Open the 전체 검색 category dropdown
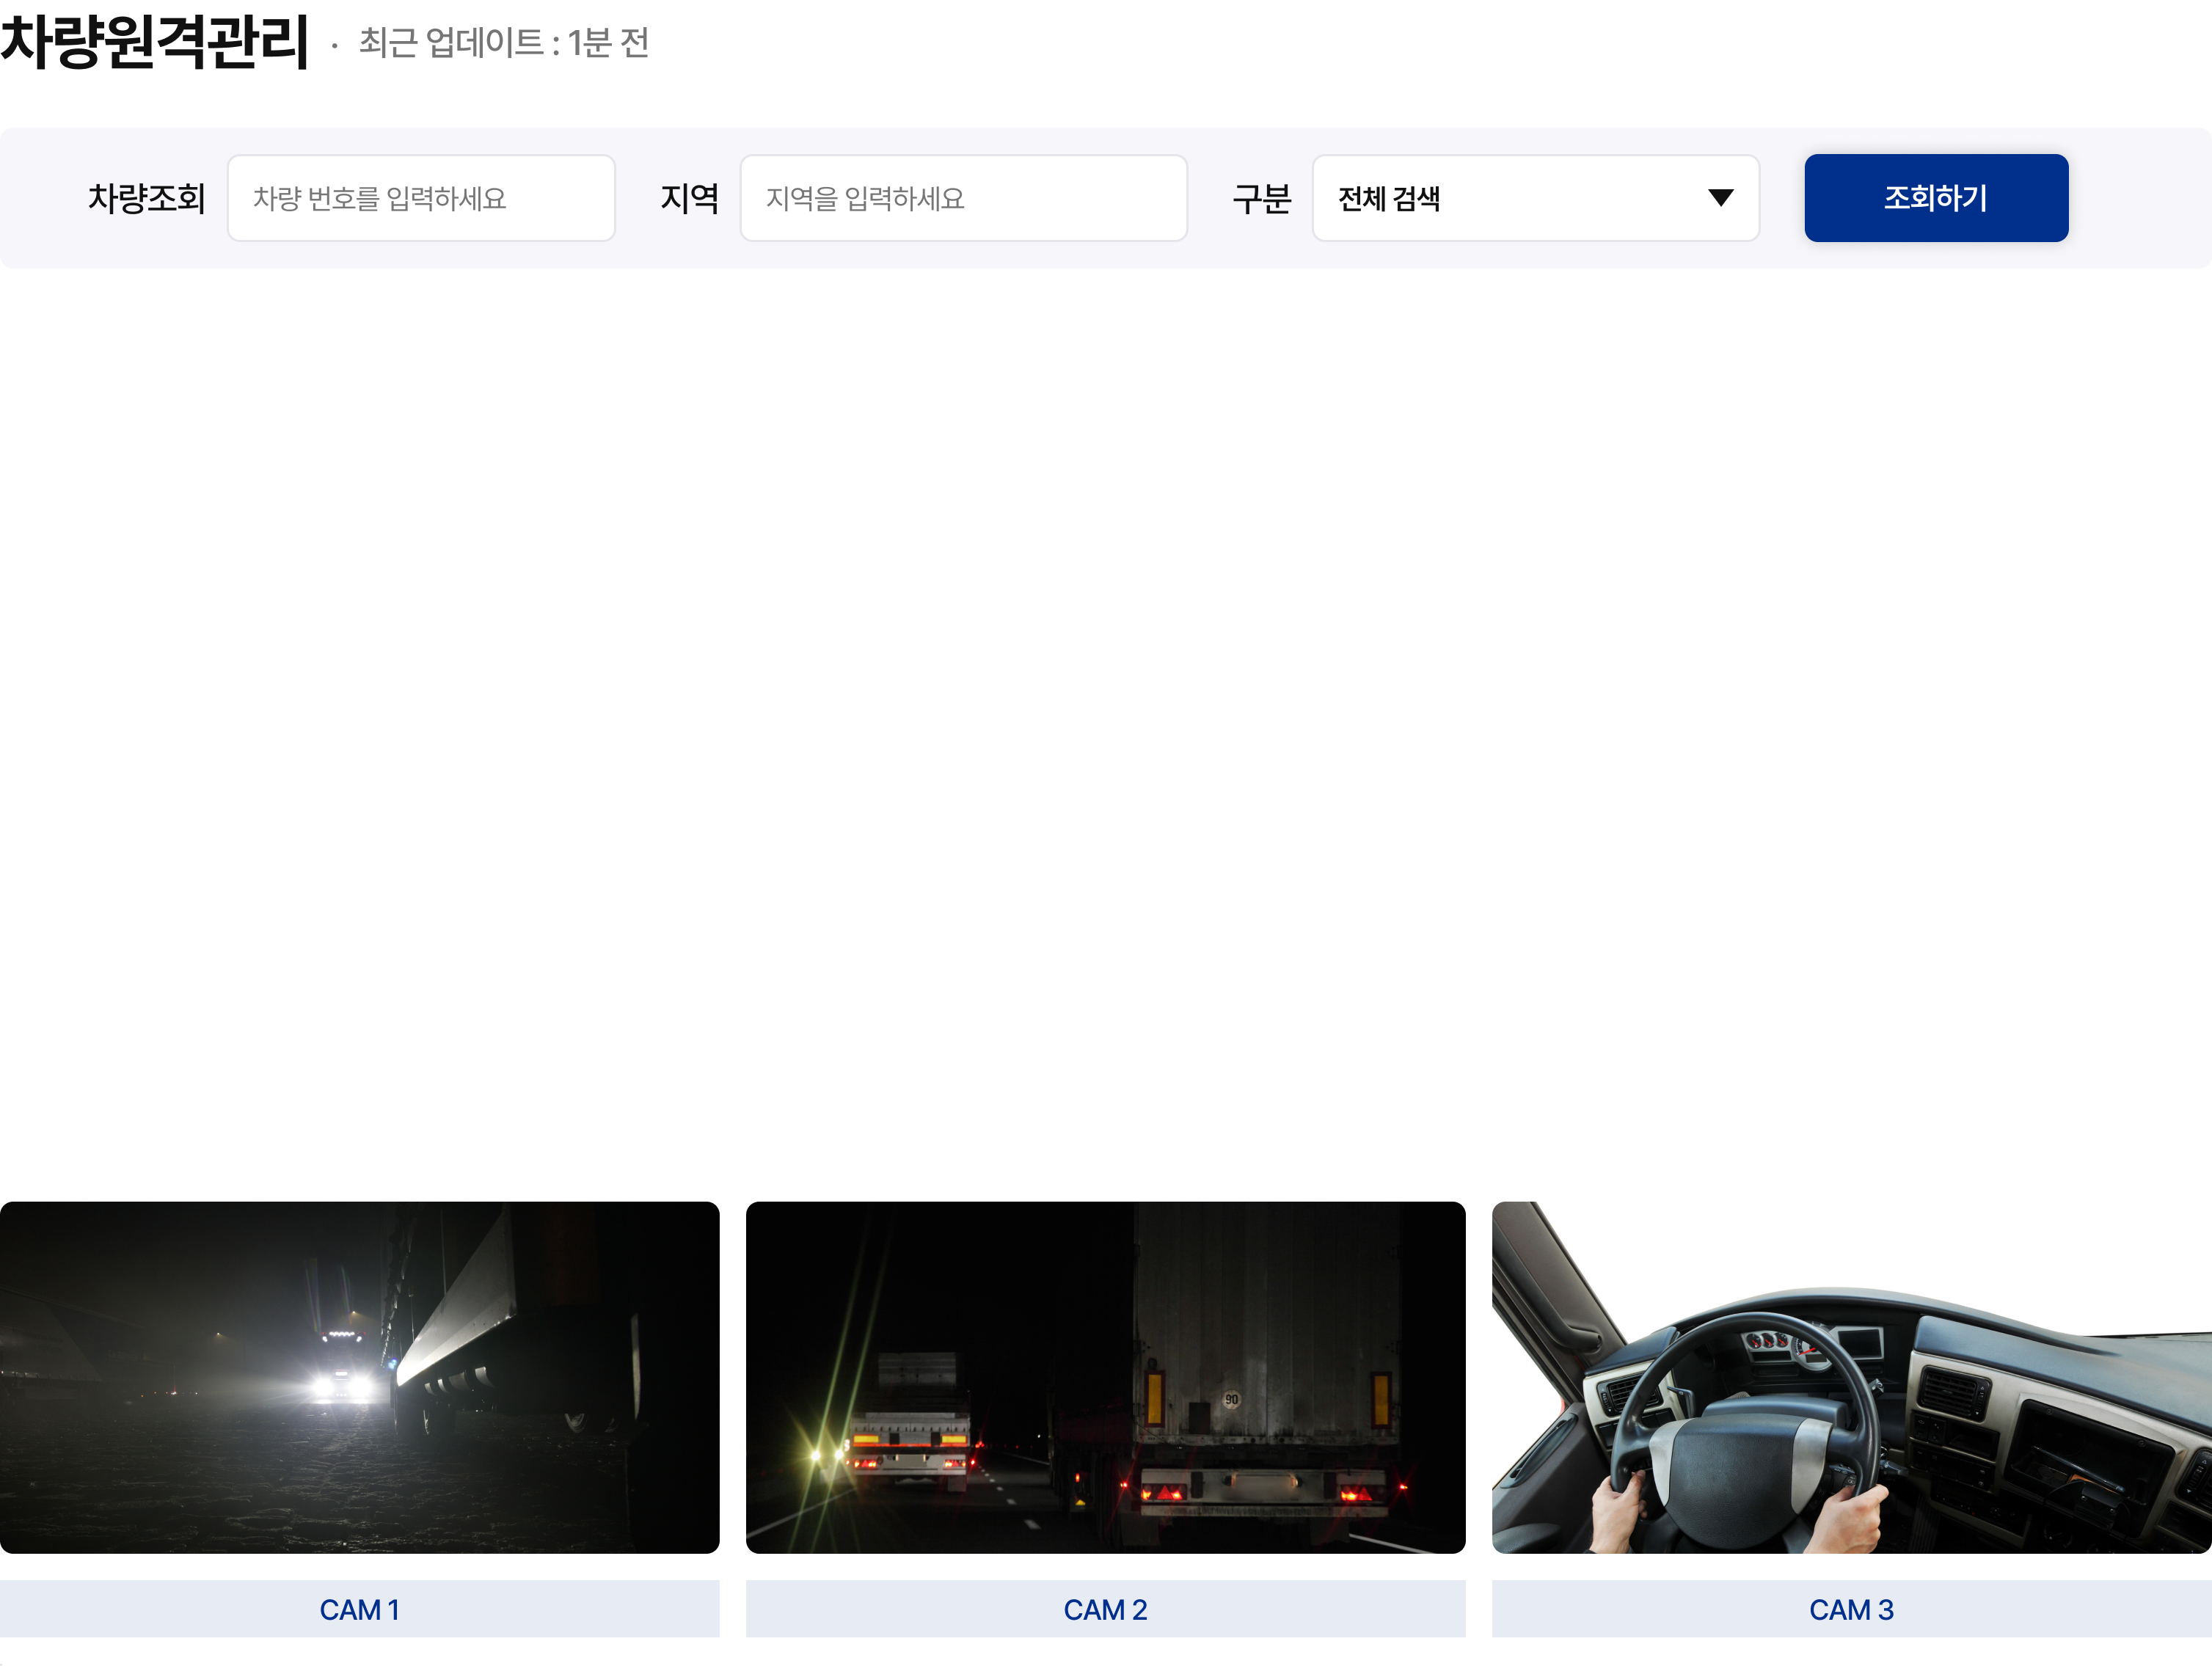Image resolution: width=2212 pixels, height=1666 pixels. tap(1535, 198)
